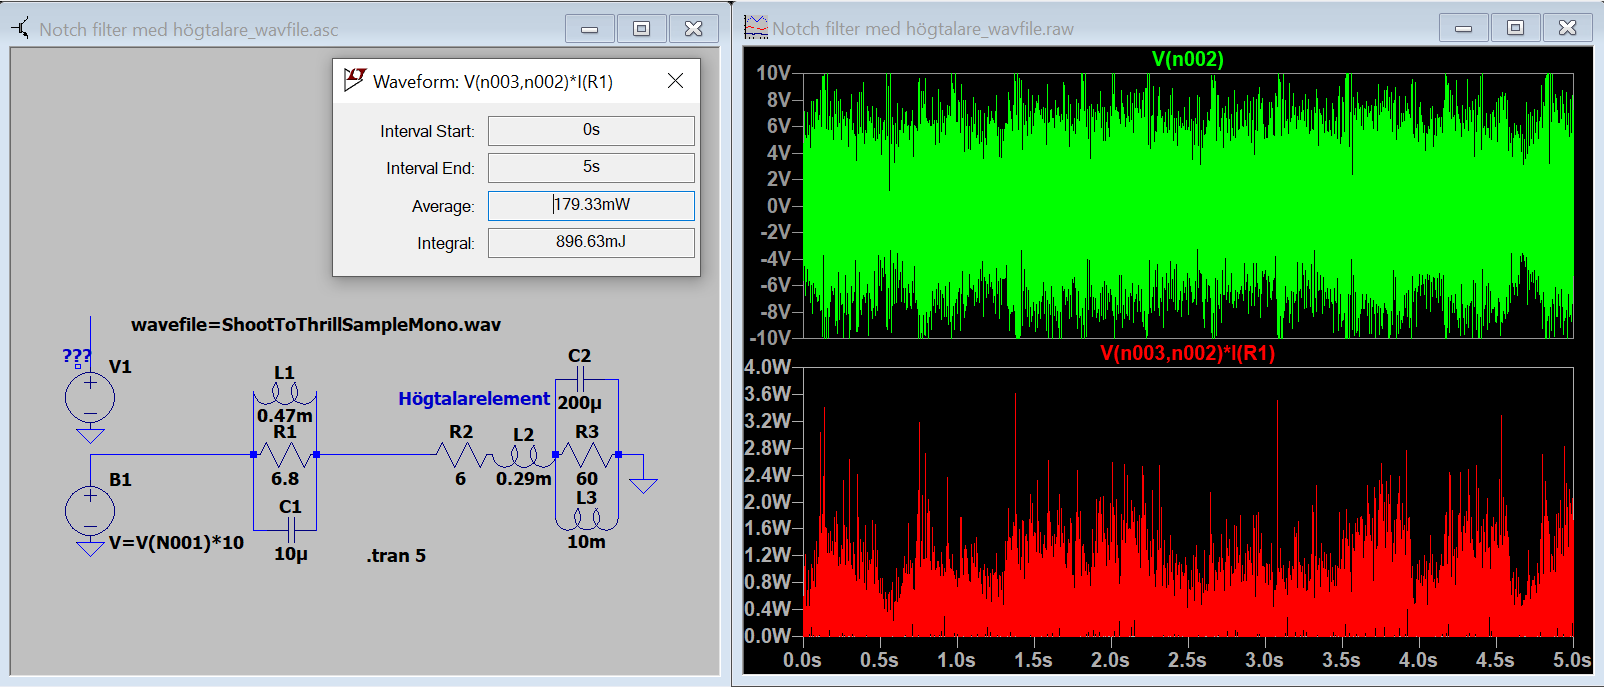The height and width of the screenshot is (687, 1604).
Task: Click the 2.5s label on time axis
Action: tap(1187, 660)
